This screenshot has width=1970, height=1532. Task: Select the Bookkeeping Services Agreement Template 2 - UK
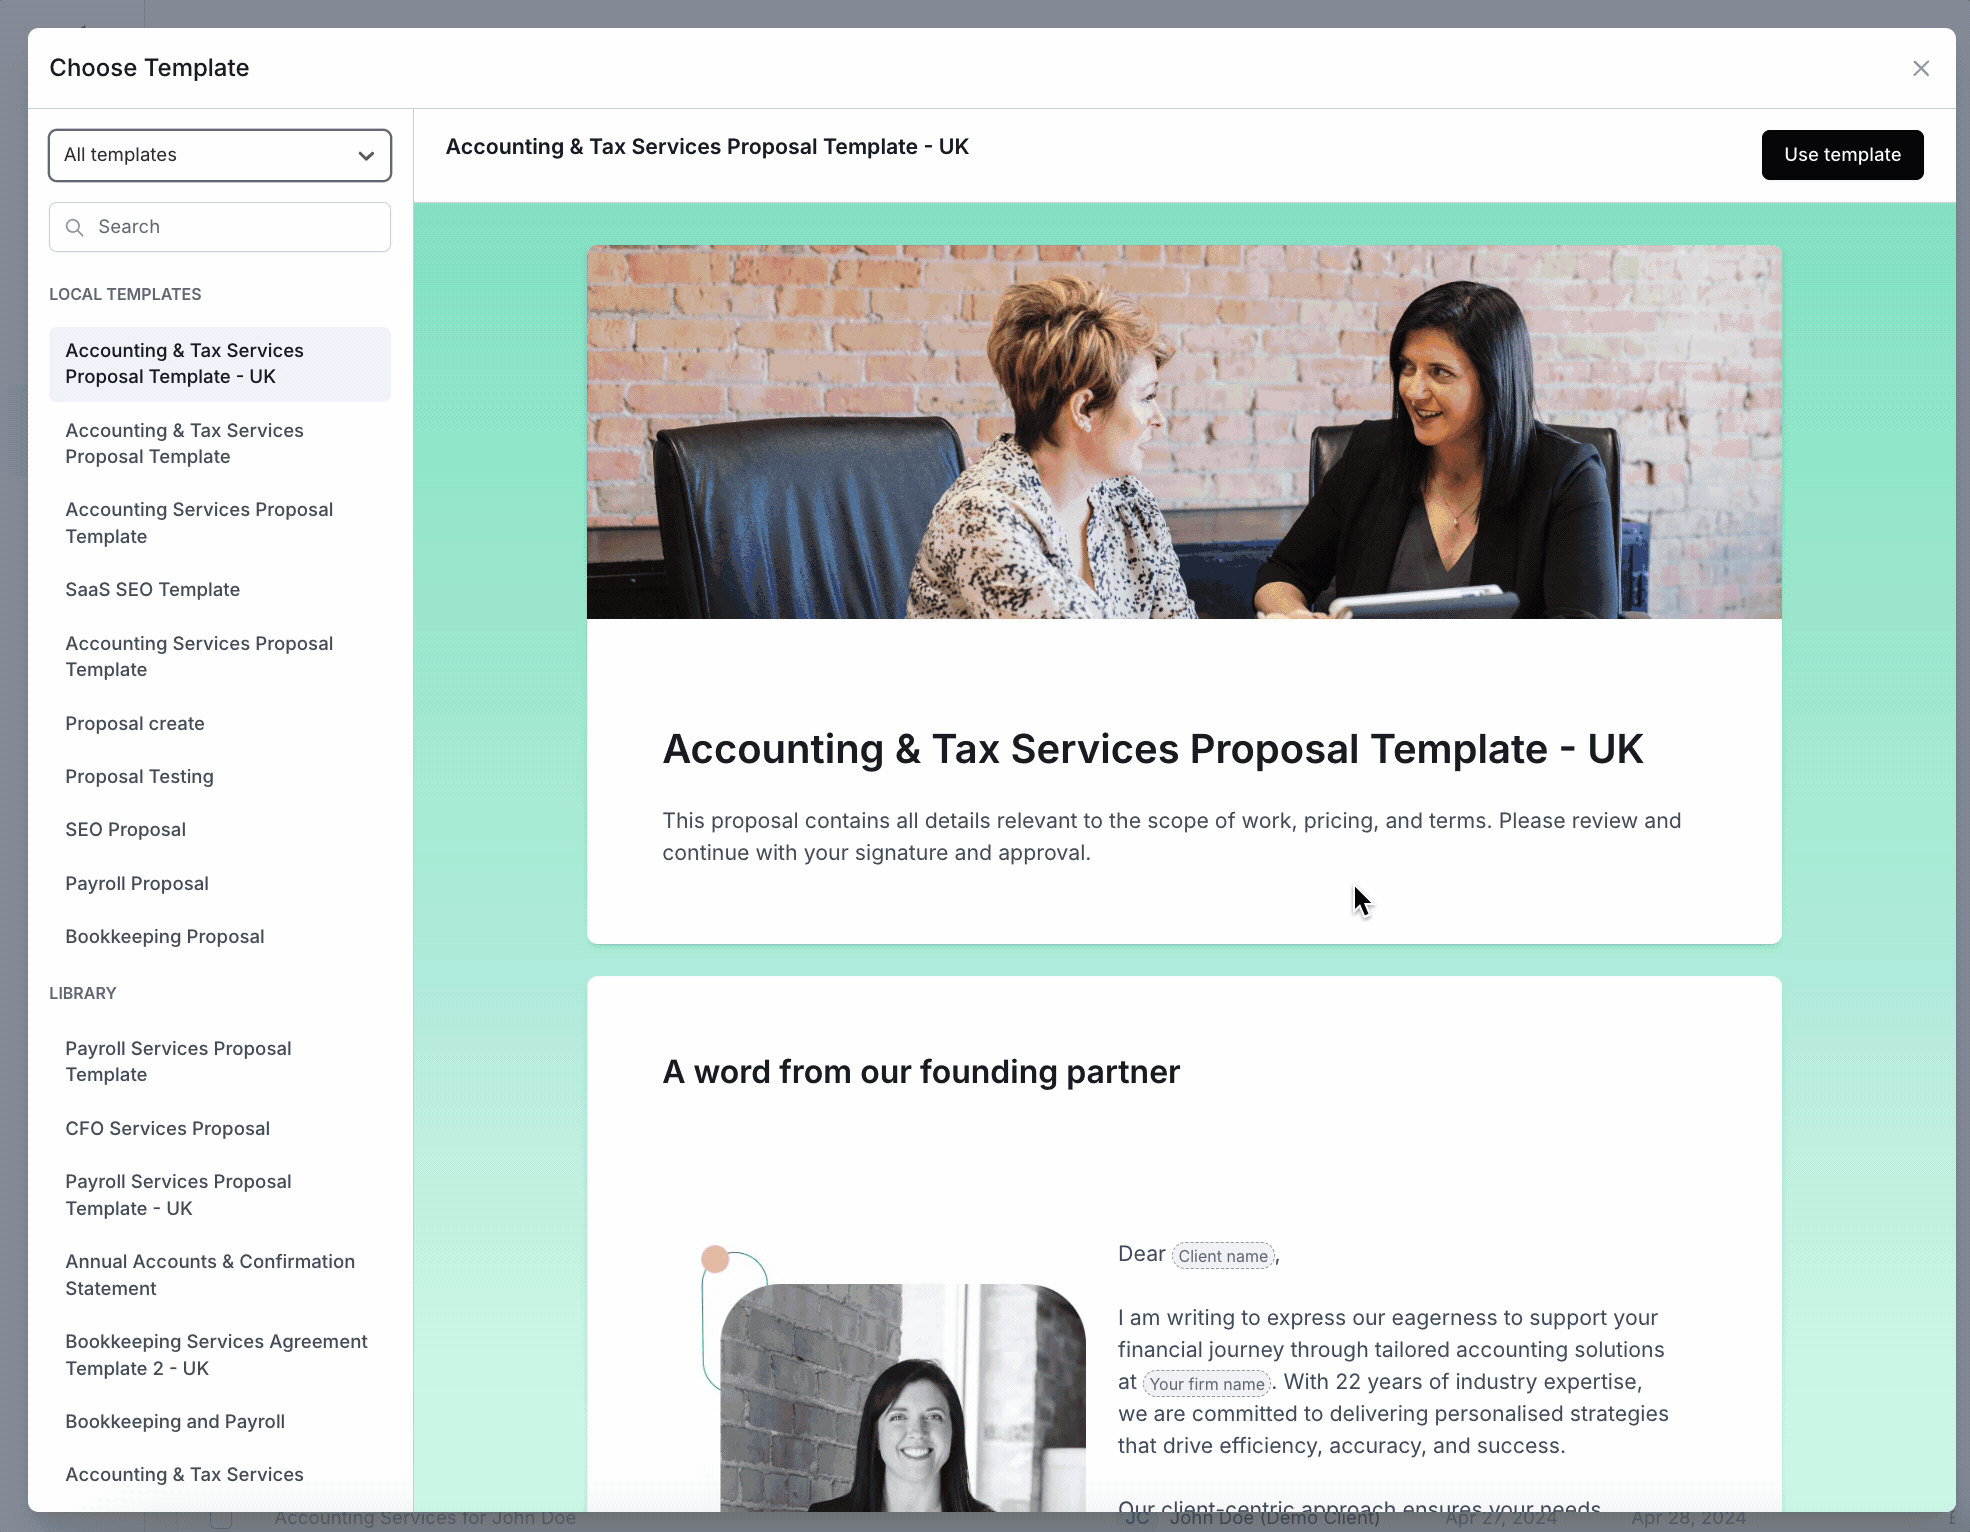pos(216,1353)
